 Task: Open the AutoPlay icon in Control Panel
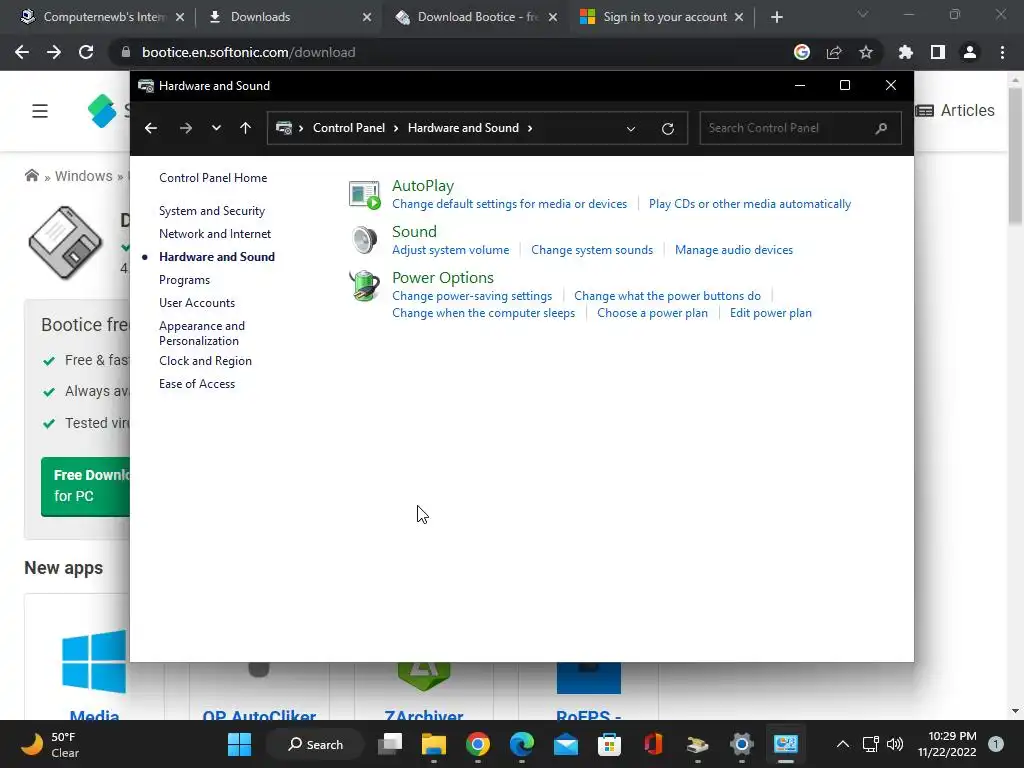coord(364,195)
